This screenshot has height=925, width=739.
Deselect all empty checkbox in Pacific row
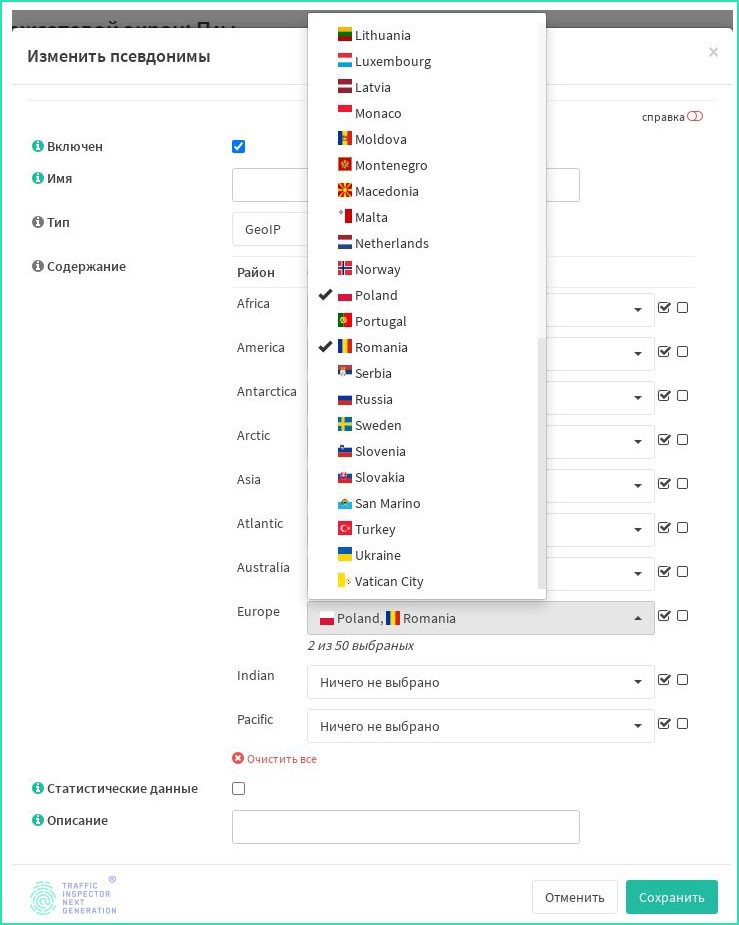click(x=682, y=723)
